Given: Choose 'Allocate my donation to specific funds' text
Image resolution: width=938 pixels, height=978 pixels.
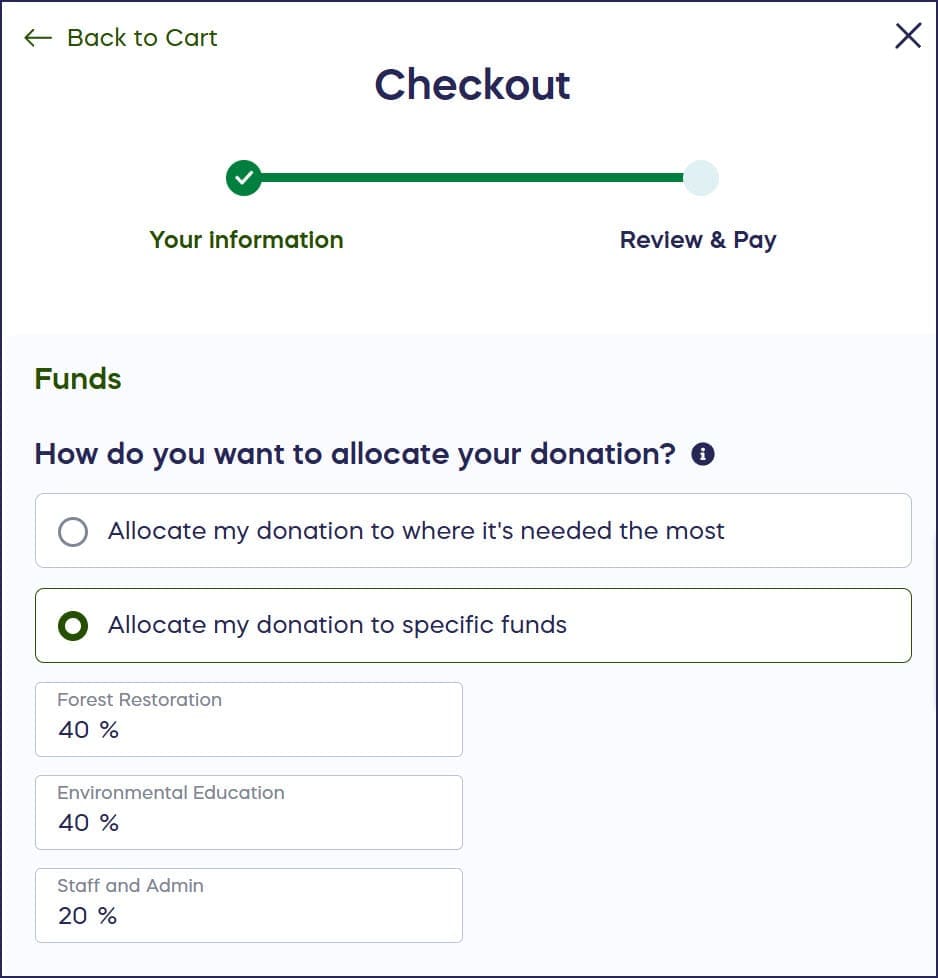Looking at the screenshot, I should click(x=337, y=626).
